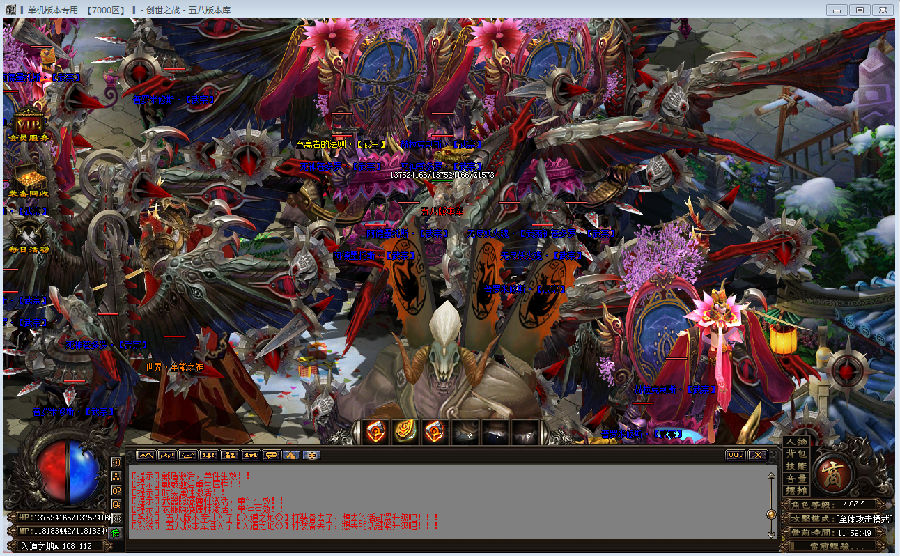Screen dimensions: 900x556
Task: Use the golden swirl skill in hotbar
Action: pyautogui.click(x=405, y=431)
